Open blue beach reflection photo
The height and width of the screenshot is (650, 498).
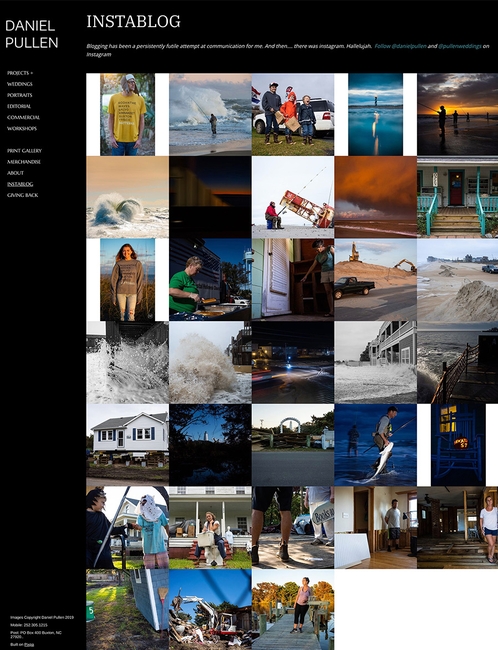[376, 115]
